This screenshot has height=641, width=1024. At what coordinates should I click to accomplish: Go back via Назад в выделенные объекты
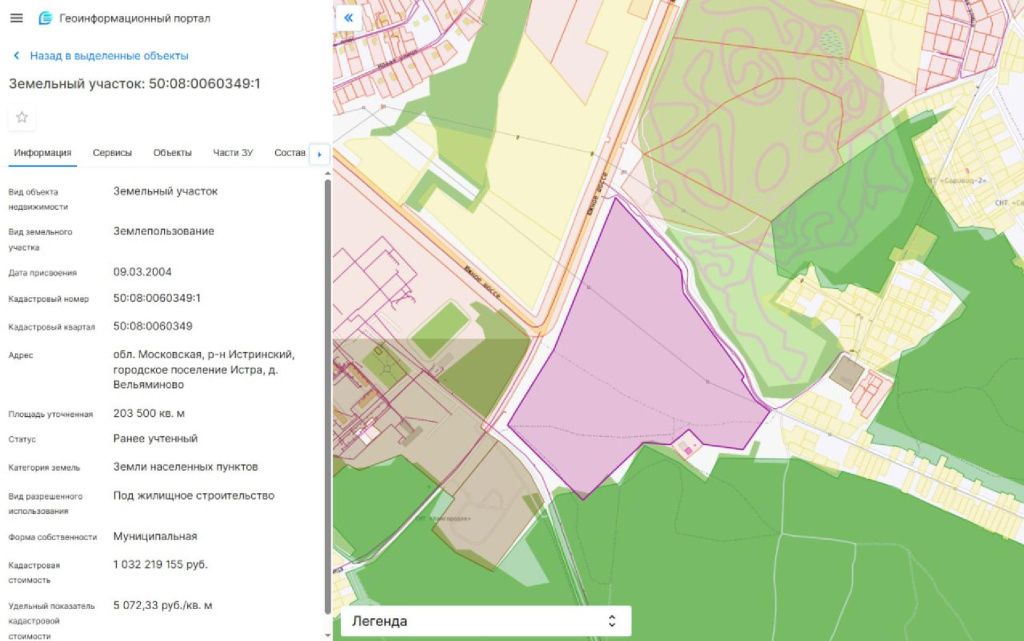(x=108, y=56)
